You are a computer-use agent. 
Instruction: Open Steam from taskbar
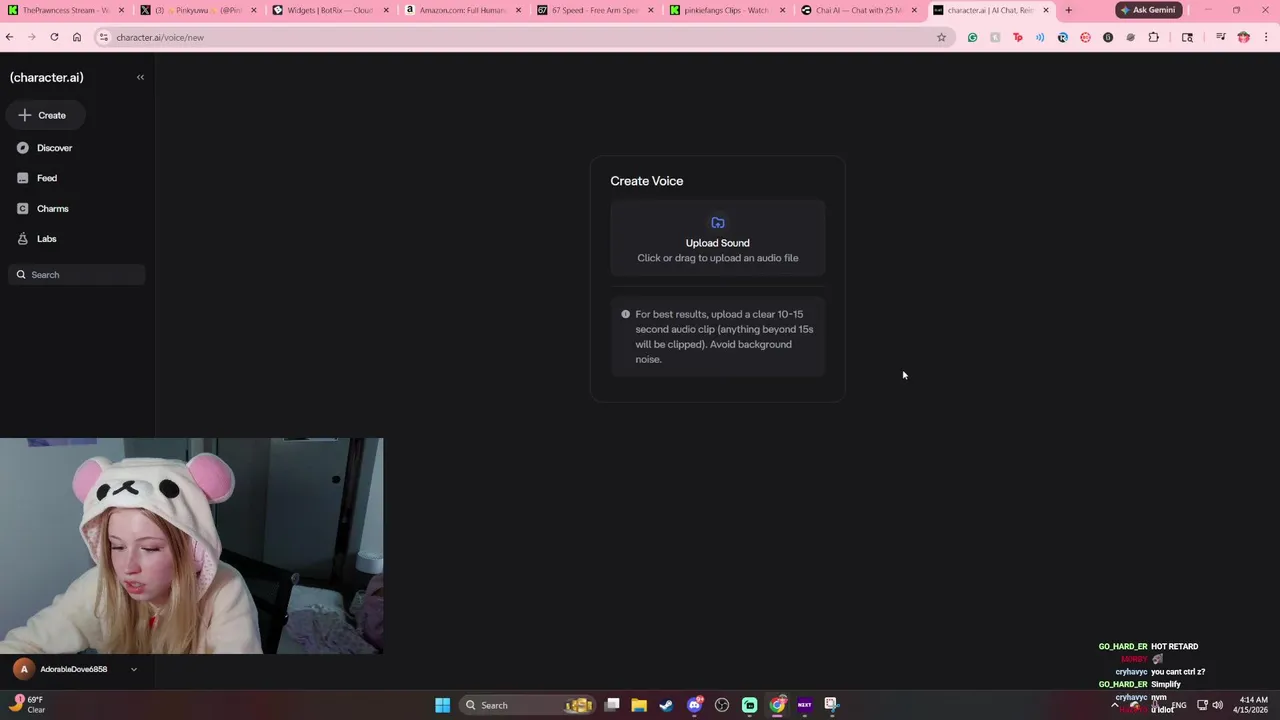pos(666,705)
